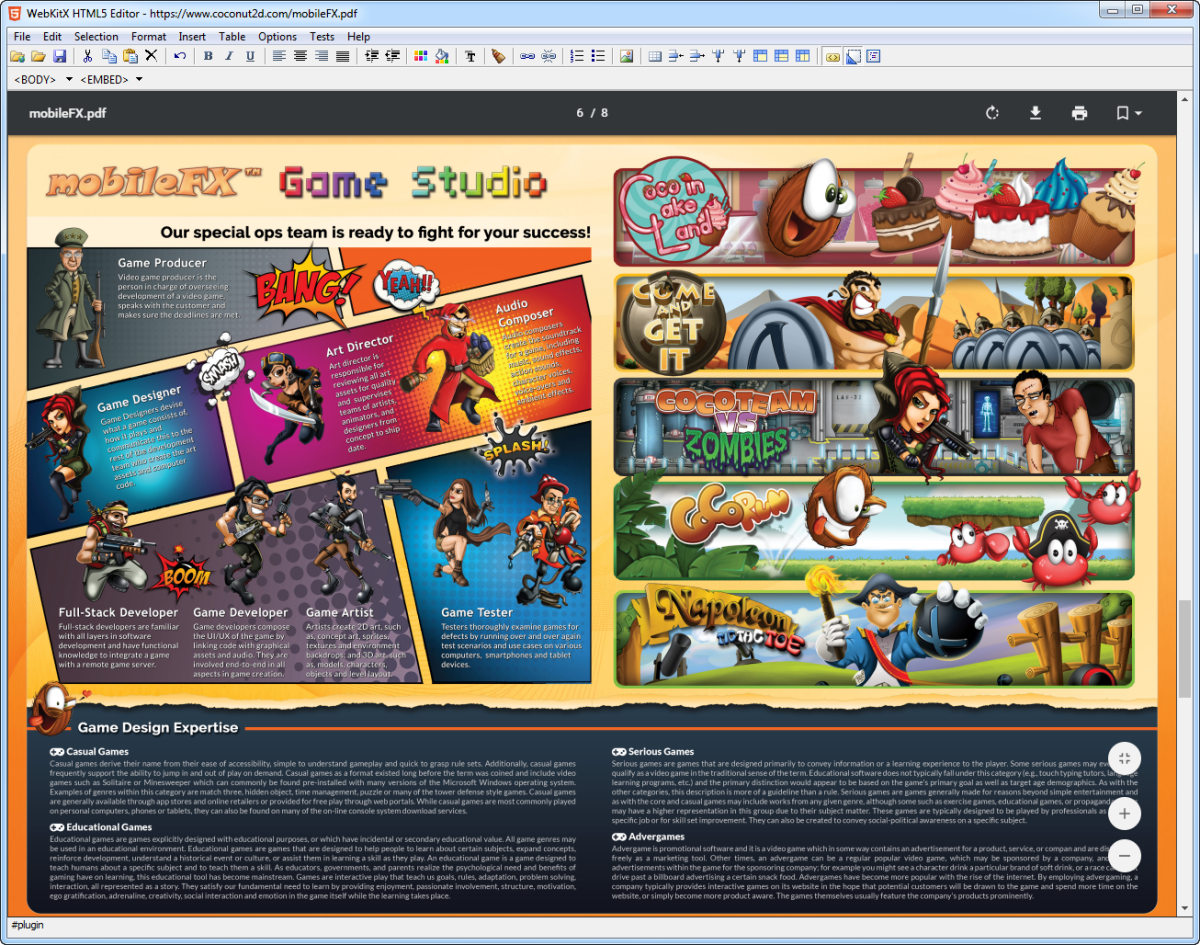Delete the selection with the X icon
Screen dimensions: 1200x945
tap(151, 56)
